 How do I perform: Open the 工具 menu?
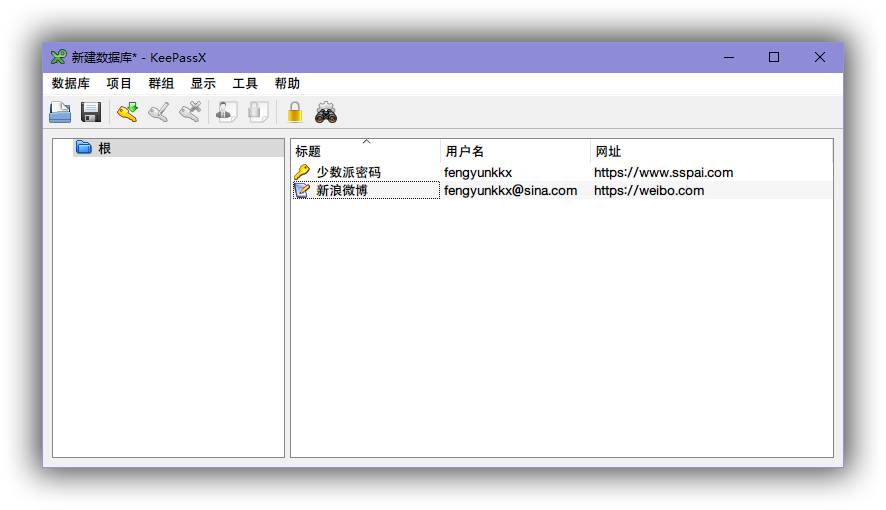coord(245,84)
